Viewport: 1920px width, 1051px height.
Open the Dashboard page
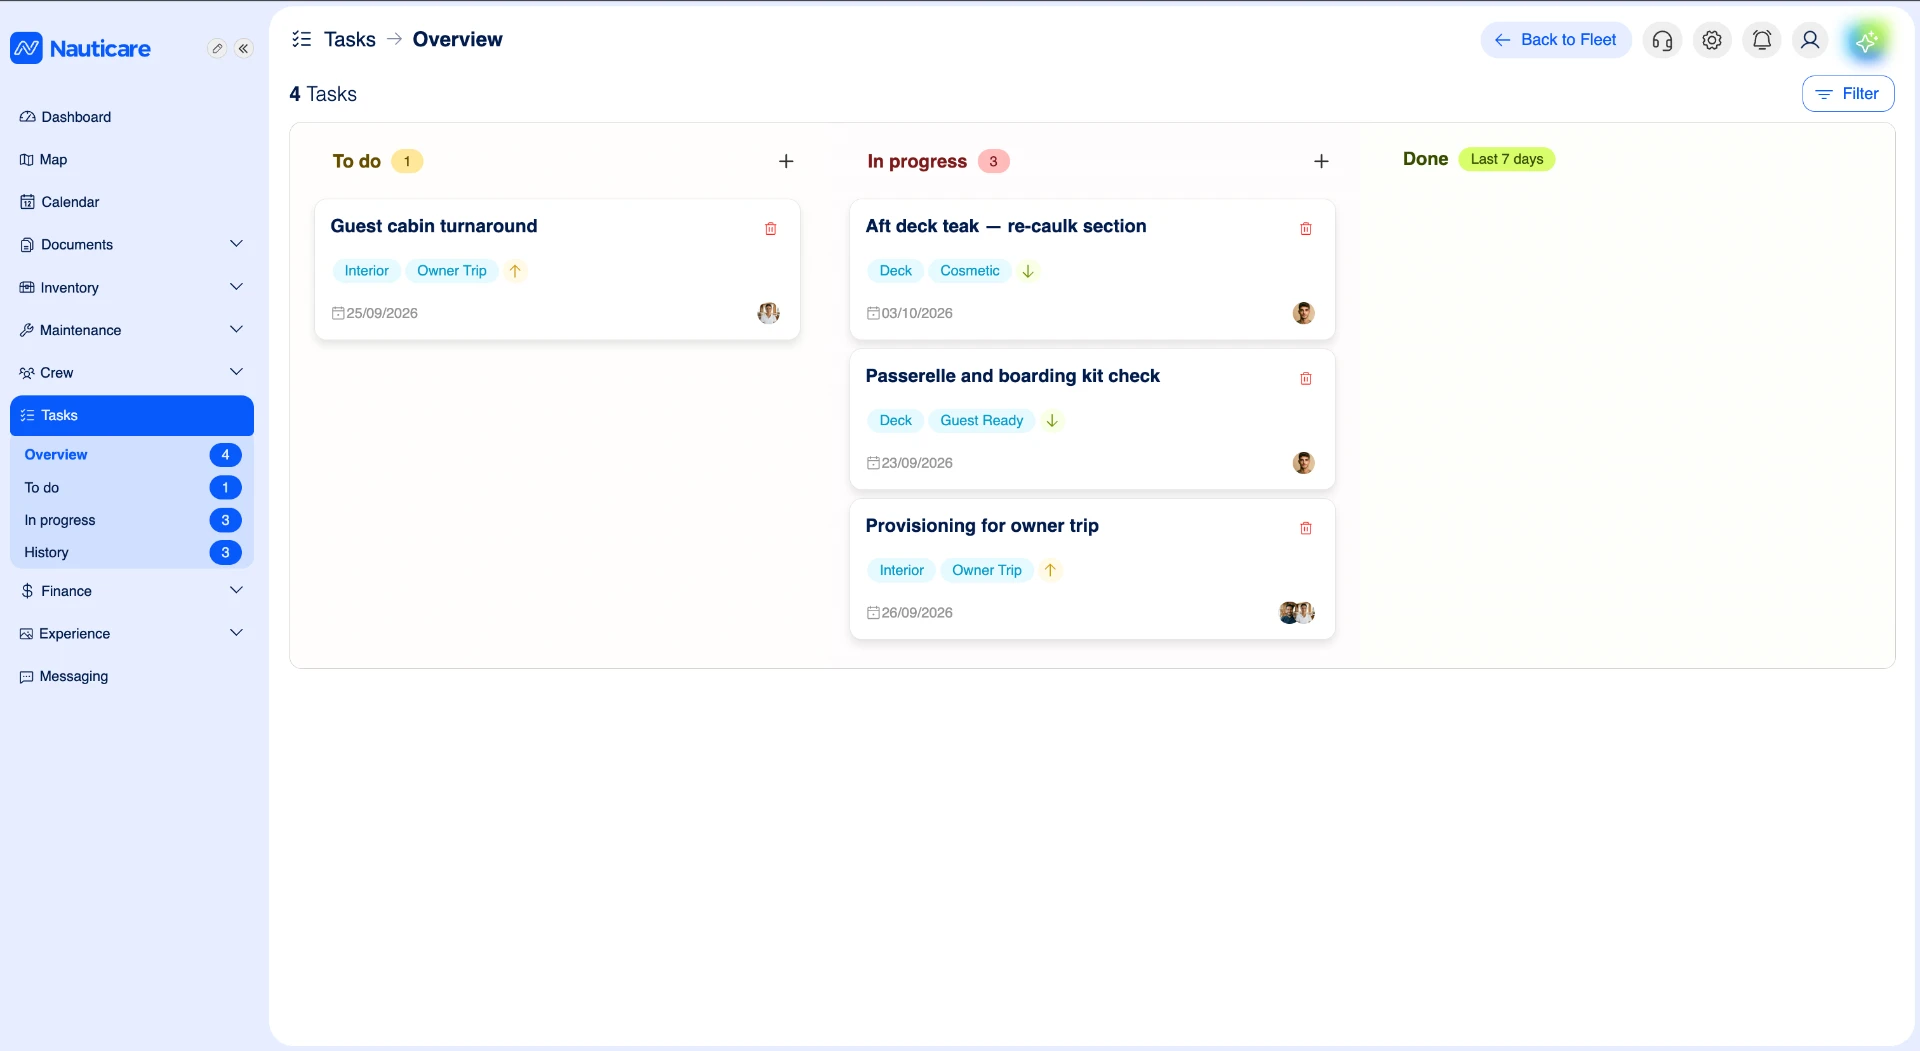coord(131,117)
